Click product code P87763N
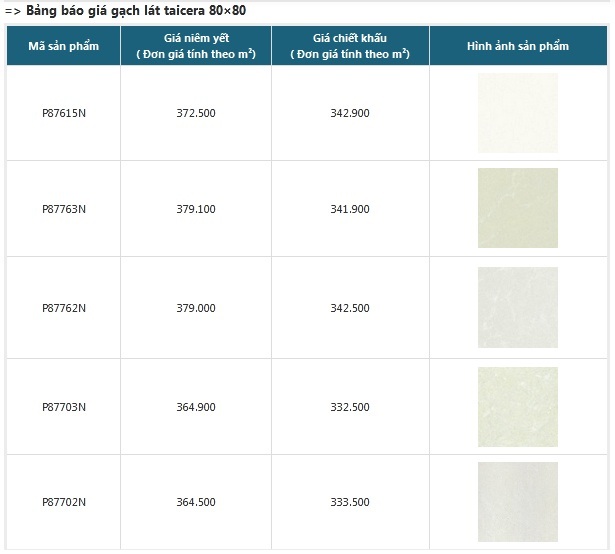This screenshot has width=615, height=554. (64, 209)
